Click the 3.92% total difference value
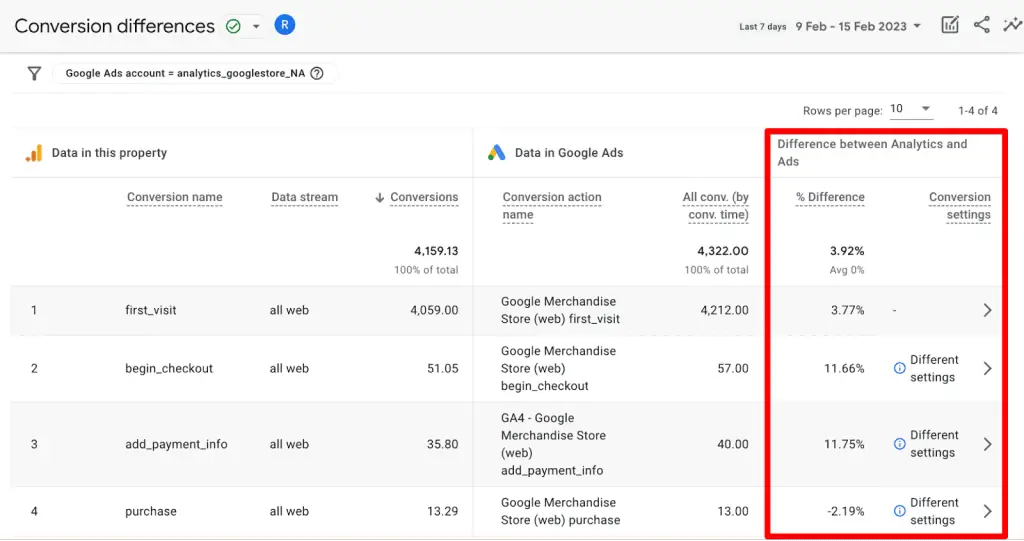This screenshot has height=541, width=1024. (x=847, y=251)
